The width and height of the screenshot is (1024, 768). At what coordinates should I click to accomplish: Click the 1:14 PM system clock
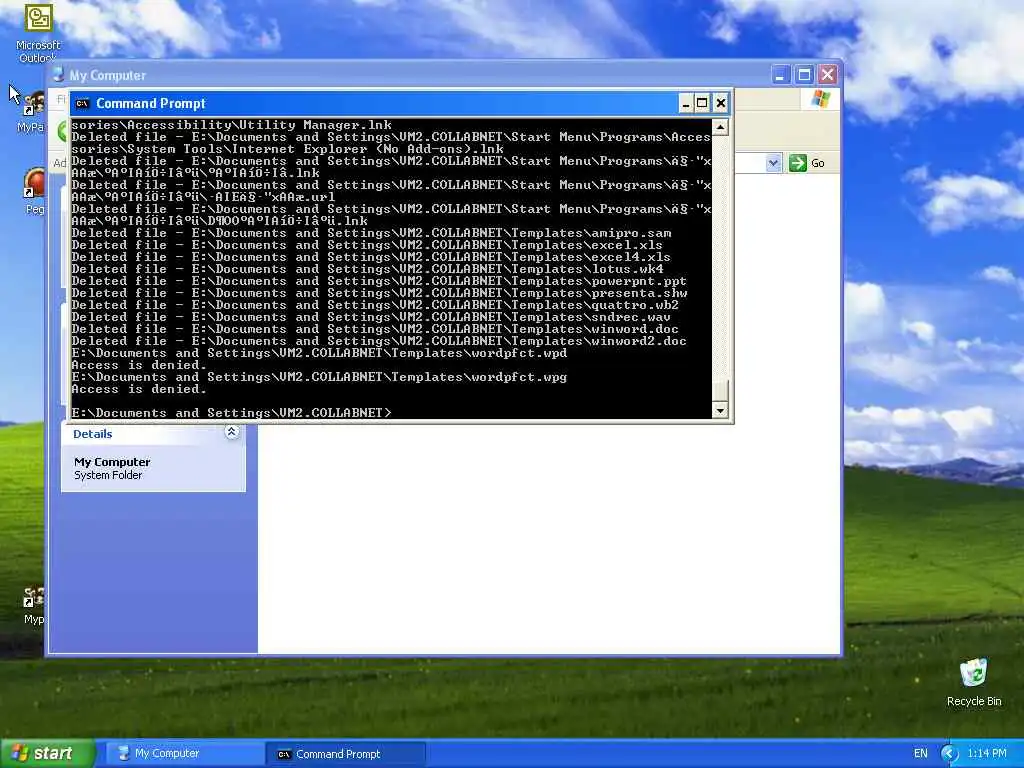click(987, 754)
